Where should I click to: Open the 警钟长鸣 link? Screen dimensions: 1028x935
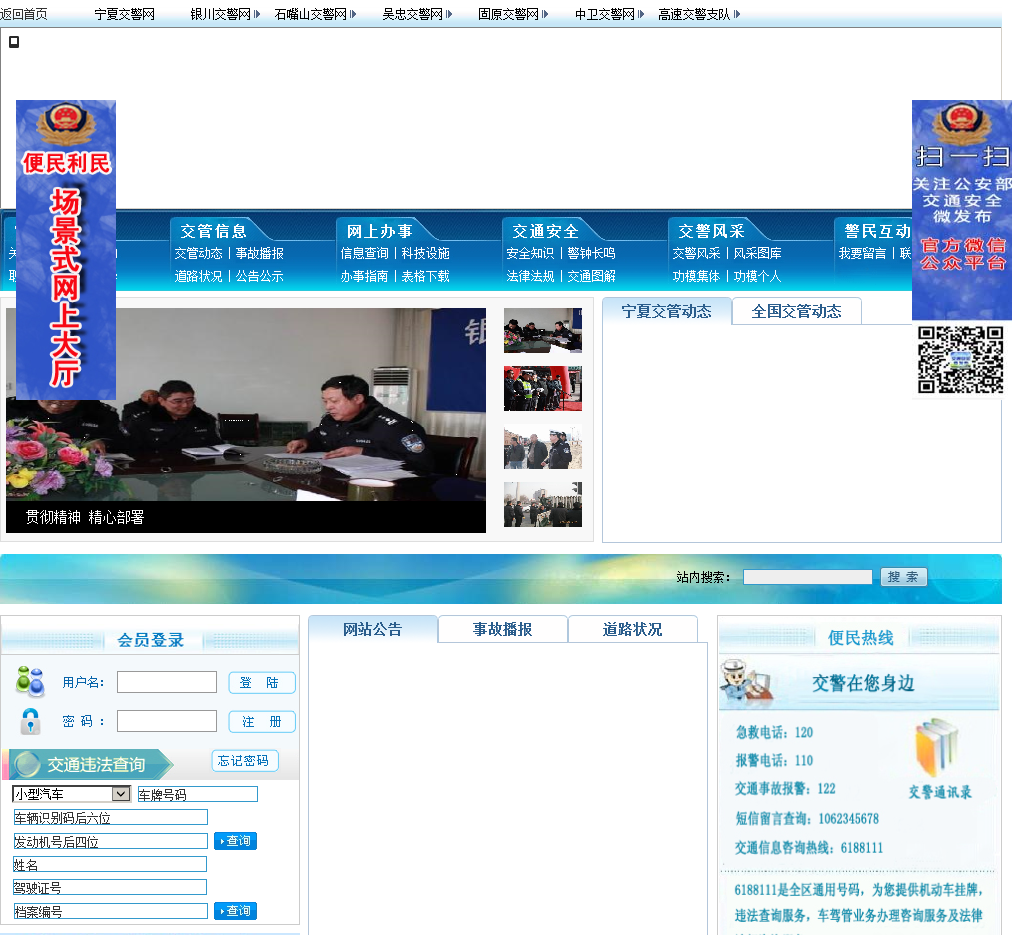(591, 253)
